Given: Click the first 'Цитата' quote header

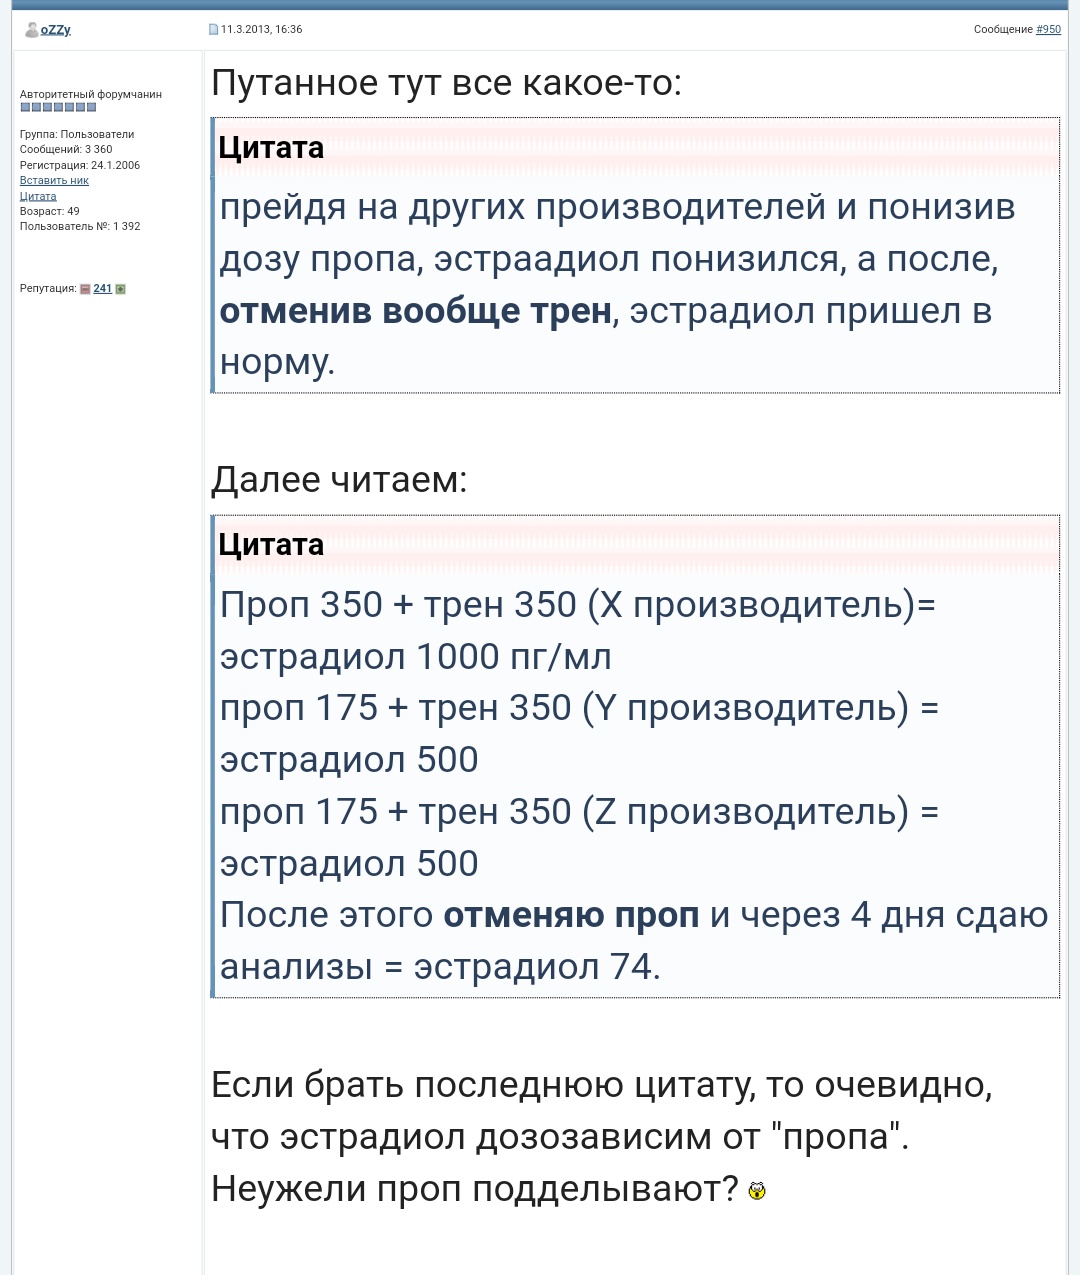Looking at the screenshot, I should [271, 148].
